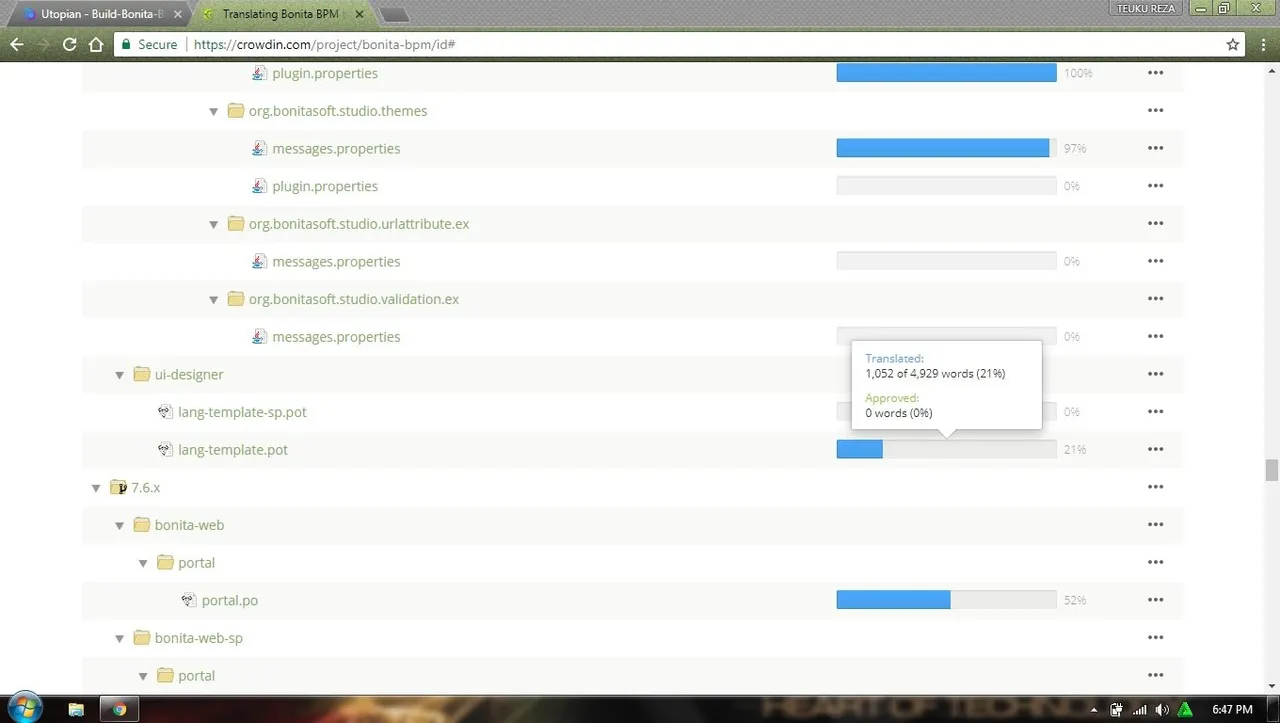
Task: Click the TEUKU REZA profile button
Action: click(x=1145, y=8)
